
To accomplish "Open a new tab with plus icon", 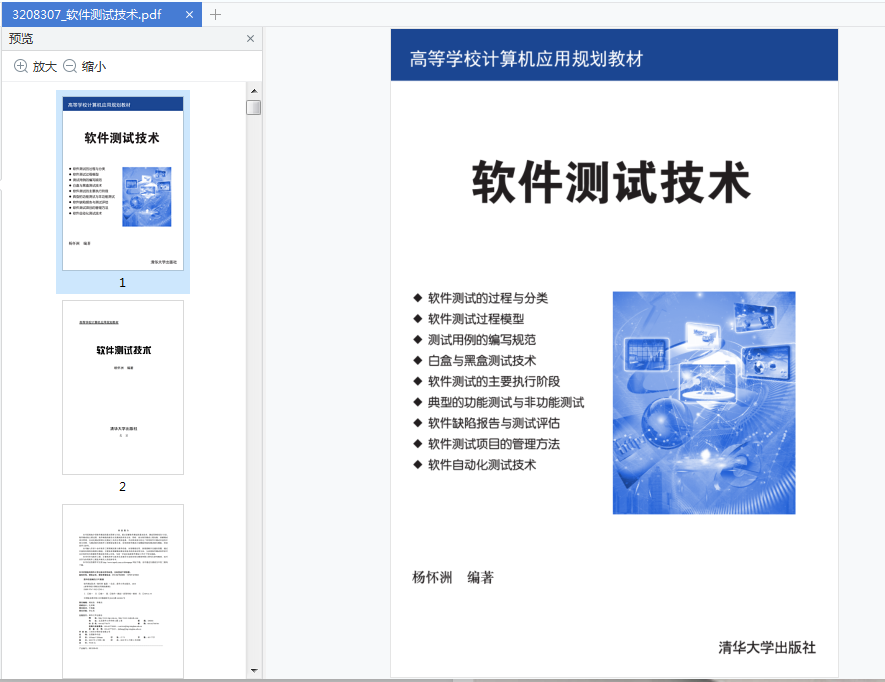I will 216,15.
